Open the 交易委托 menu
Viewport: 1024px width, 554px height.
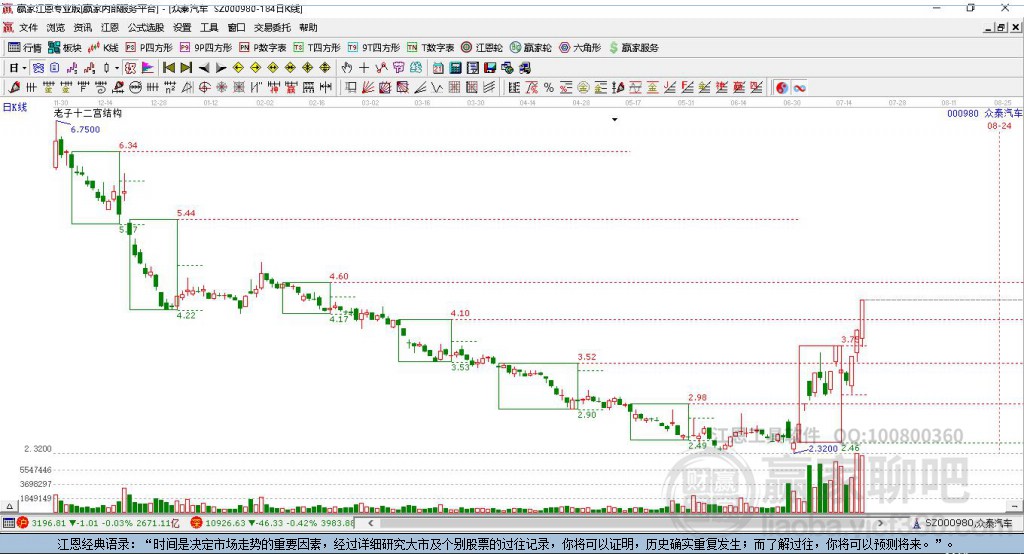click(x=272, y=27)
